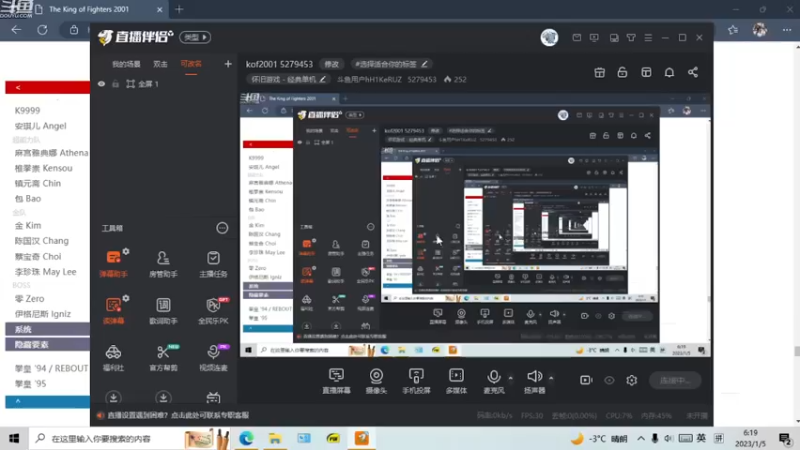Open the 全民乐PK tool

click(x=213, y=310)
